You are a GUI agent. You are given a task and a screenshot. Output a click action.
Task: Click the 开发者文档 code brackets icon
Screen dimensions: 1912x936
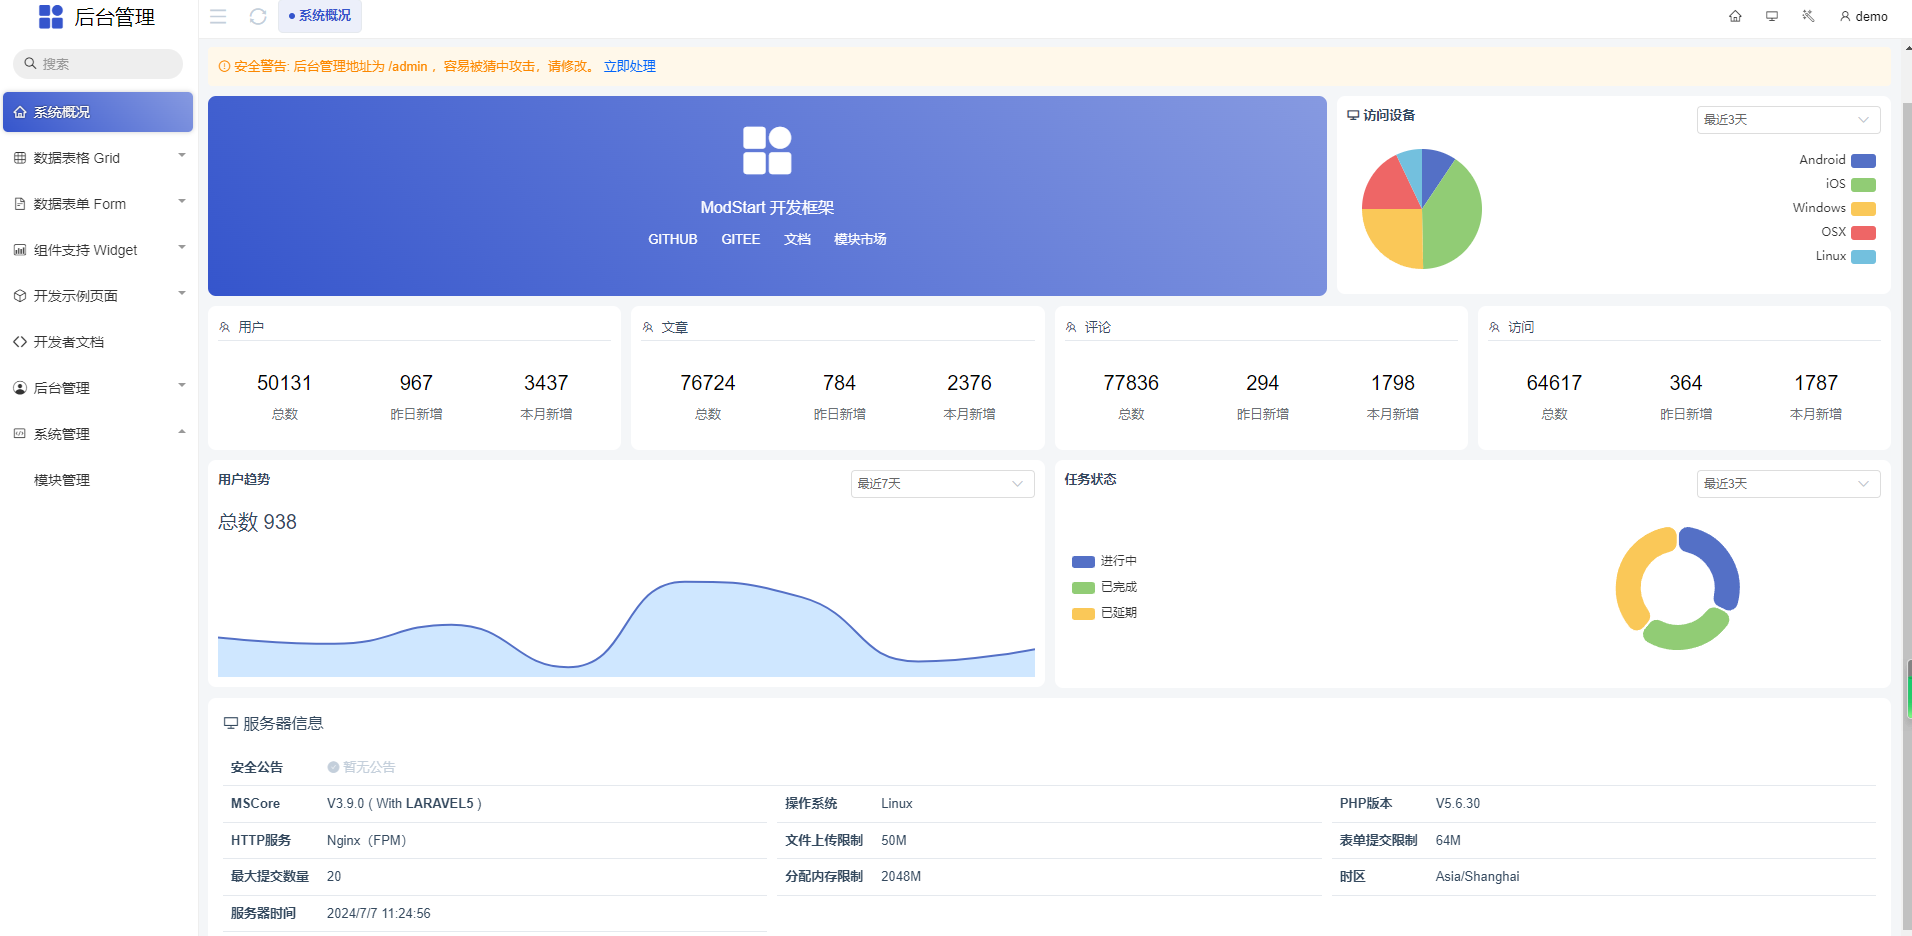(x=20, y=342)
